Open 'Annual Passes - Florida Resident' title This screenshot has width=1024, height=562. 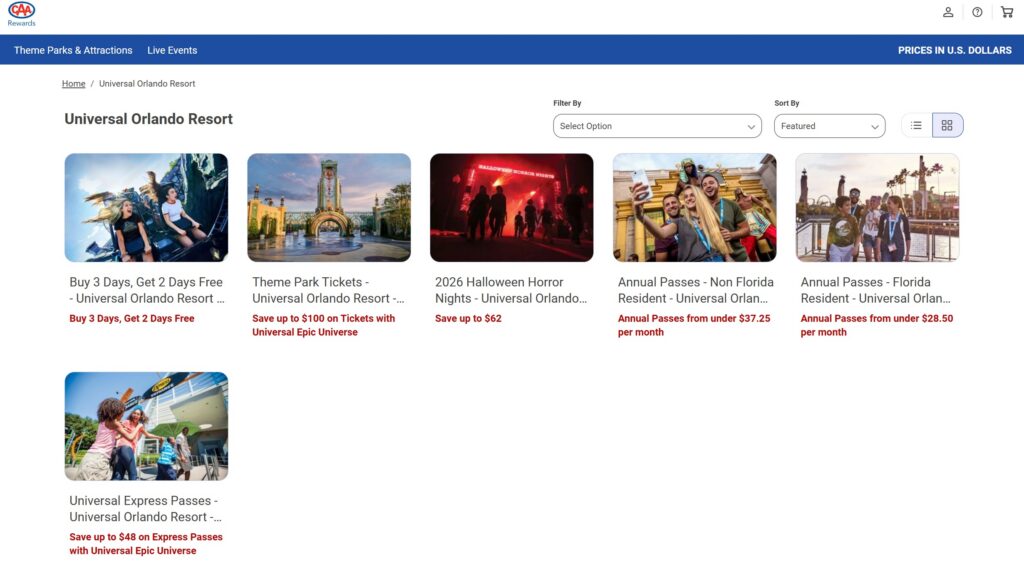tap(876, 290)
